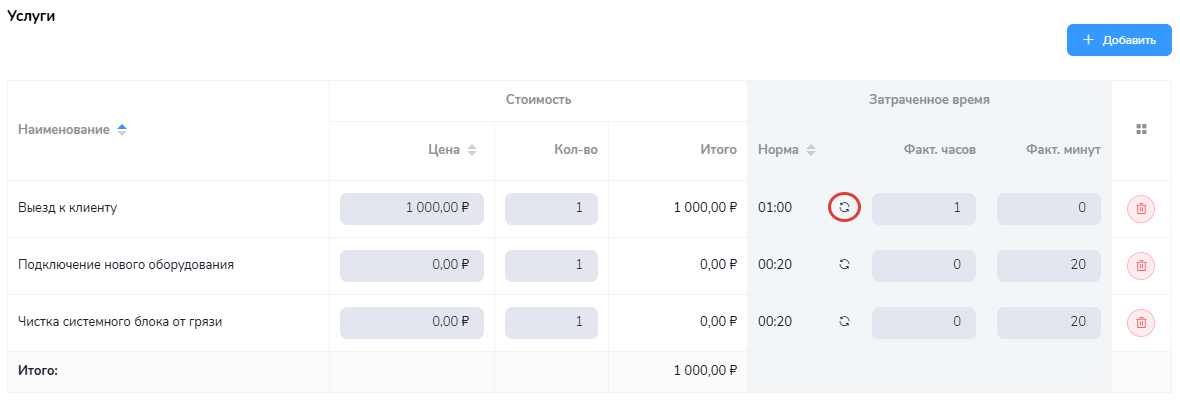1180x413 pixels.
Task: Sort the table by Цена
Action: pos(472,150)
